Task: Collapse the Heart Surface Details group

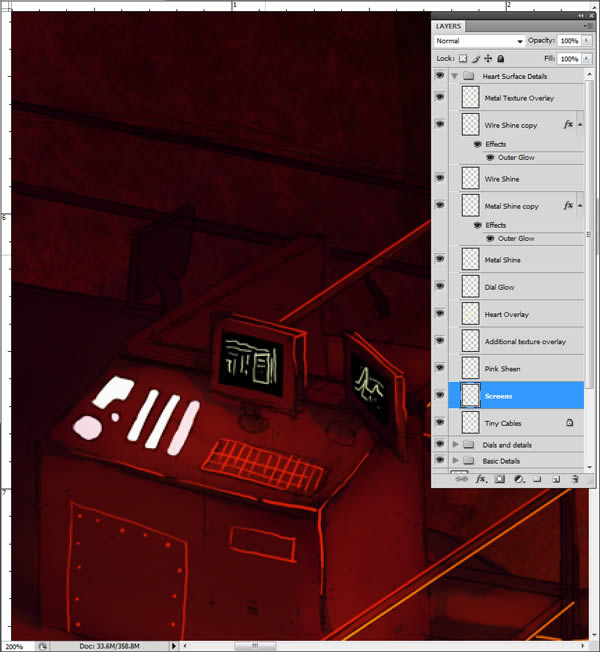Action: (x=454, y=76)
